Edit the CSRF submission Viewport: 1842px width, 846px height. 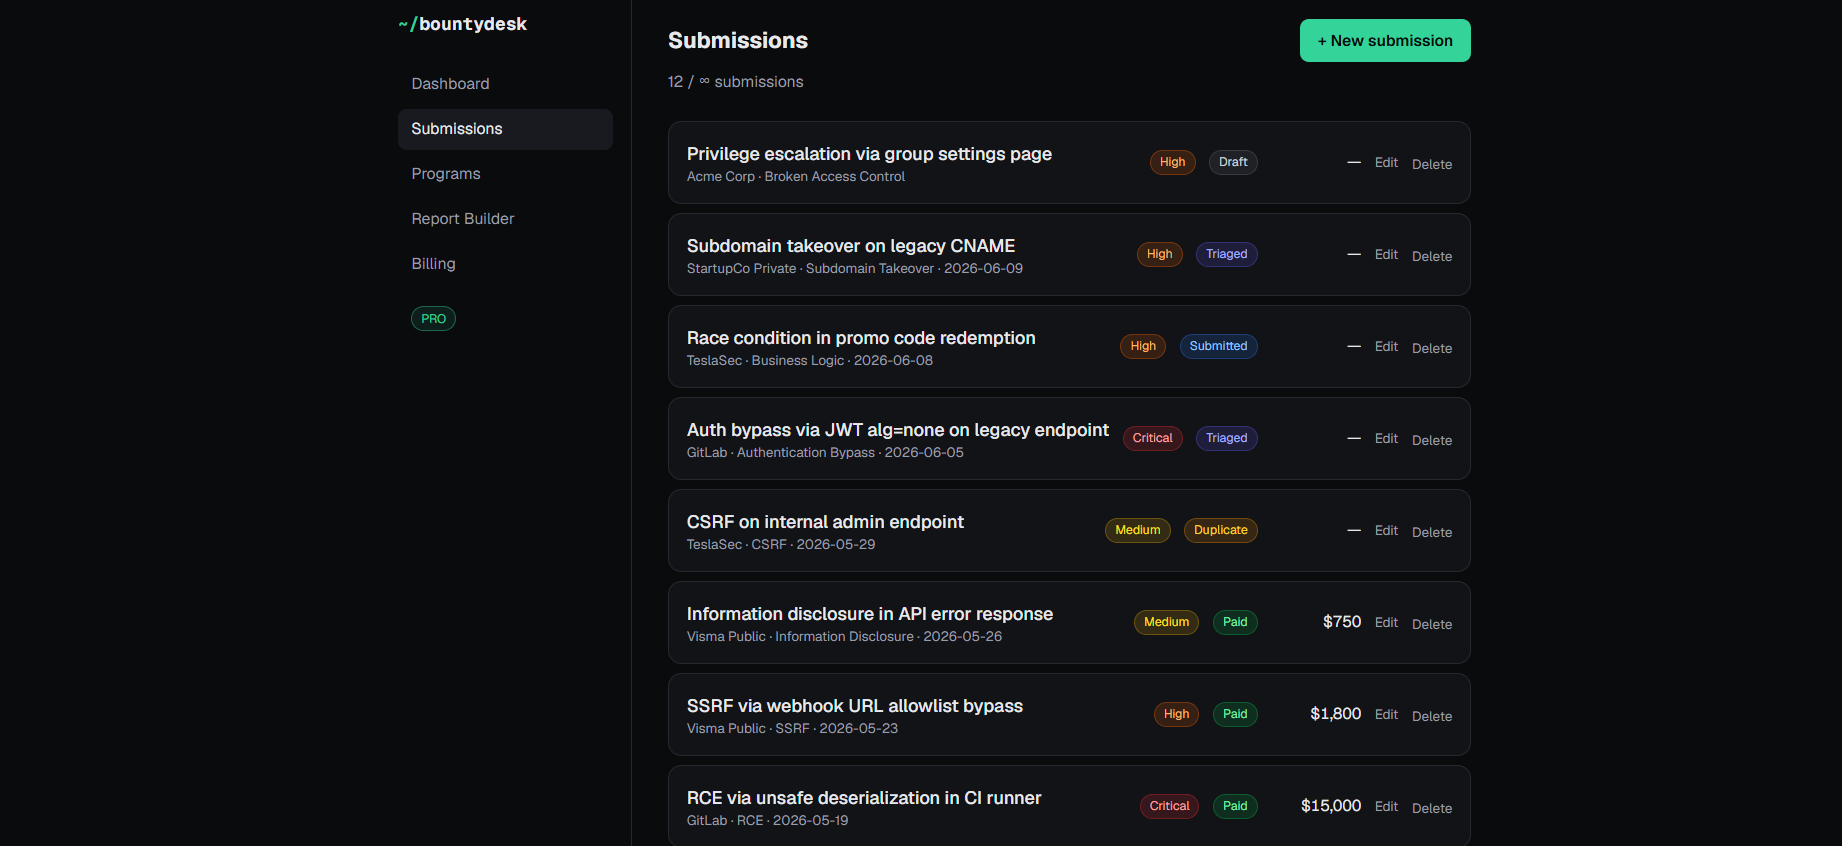[1386, 530]
